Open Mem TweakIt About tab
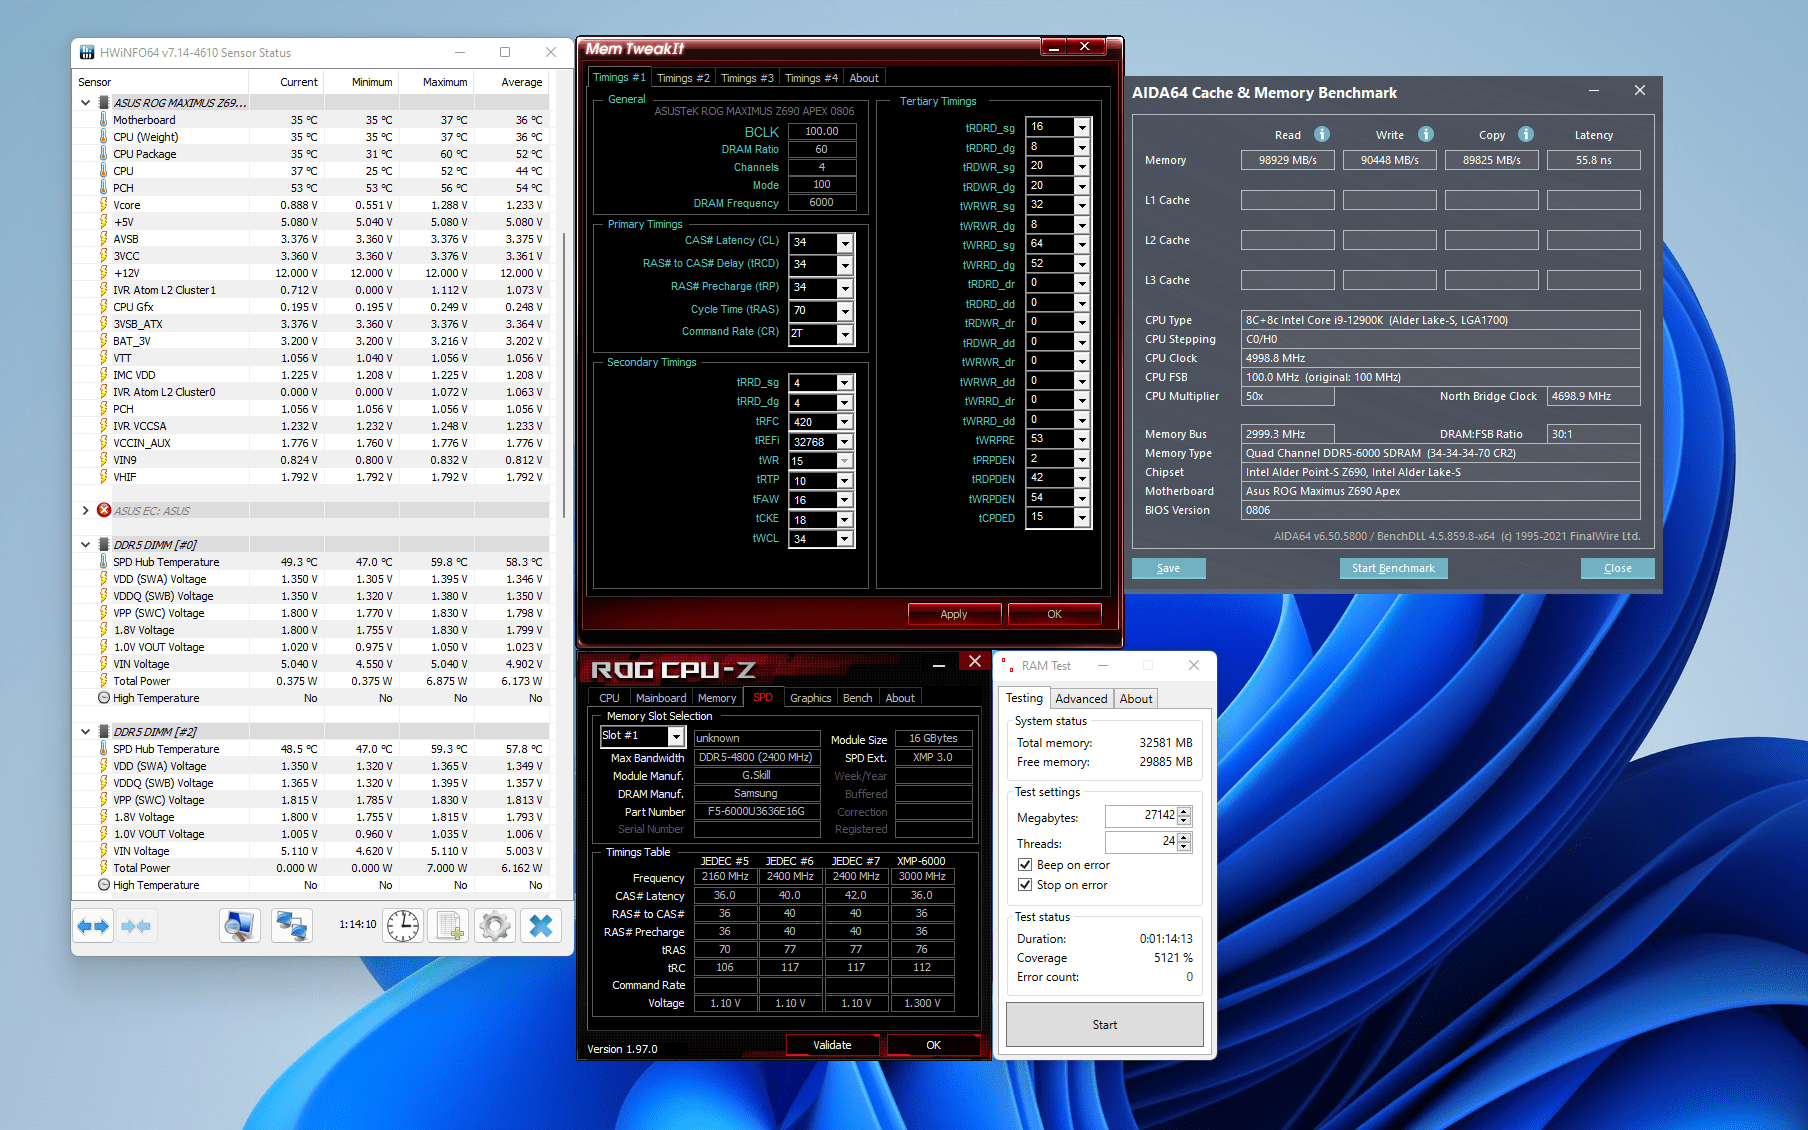 pos(864,78)
